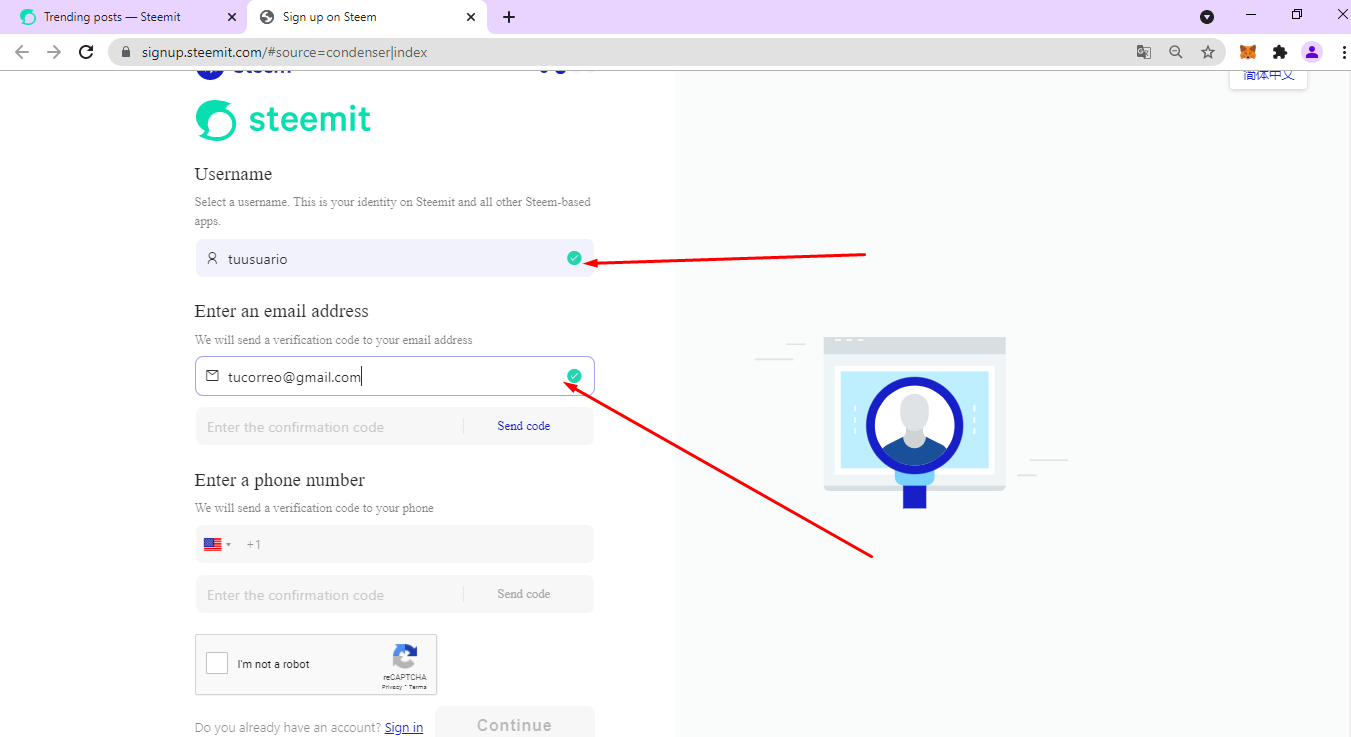Follow the Sign in link
Image resolution: width=1351 pixels, height=737 pixels.
coord(404,728)
